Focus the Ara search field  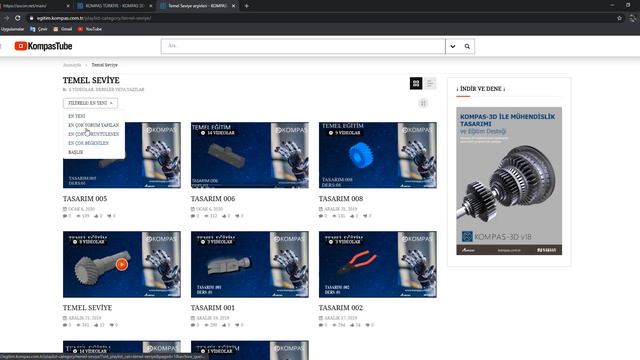303,46
